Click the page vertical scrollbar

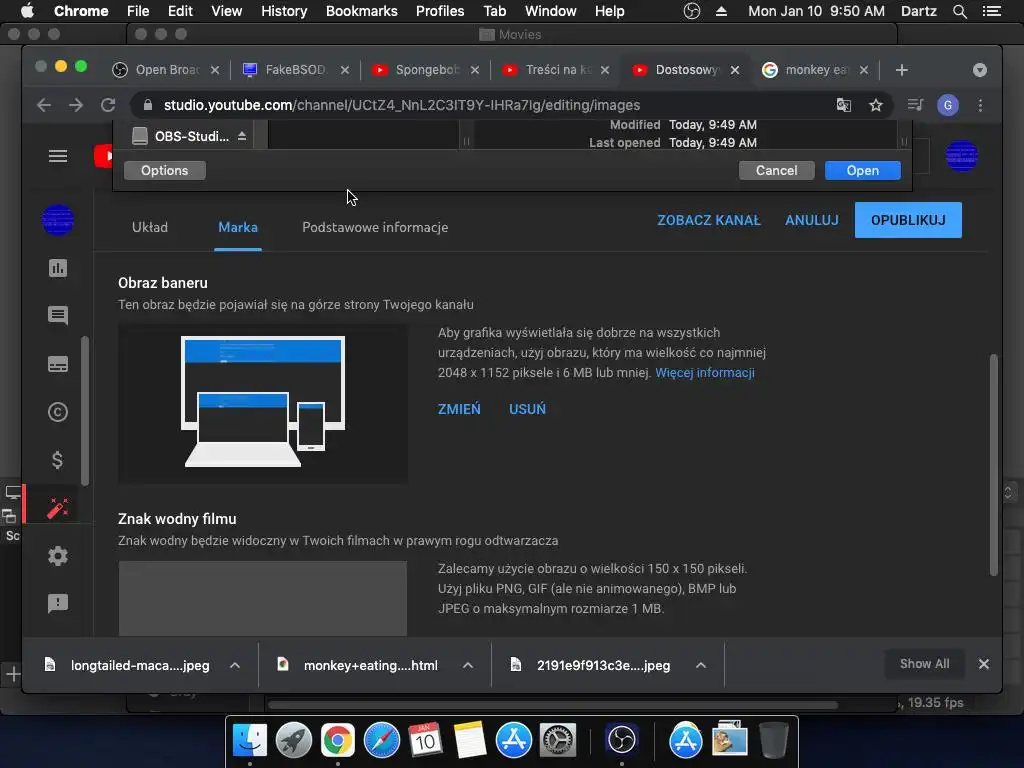click(993, 465)
